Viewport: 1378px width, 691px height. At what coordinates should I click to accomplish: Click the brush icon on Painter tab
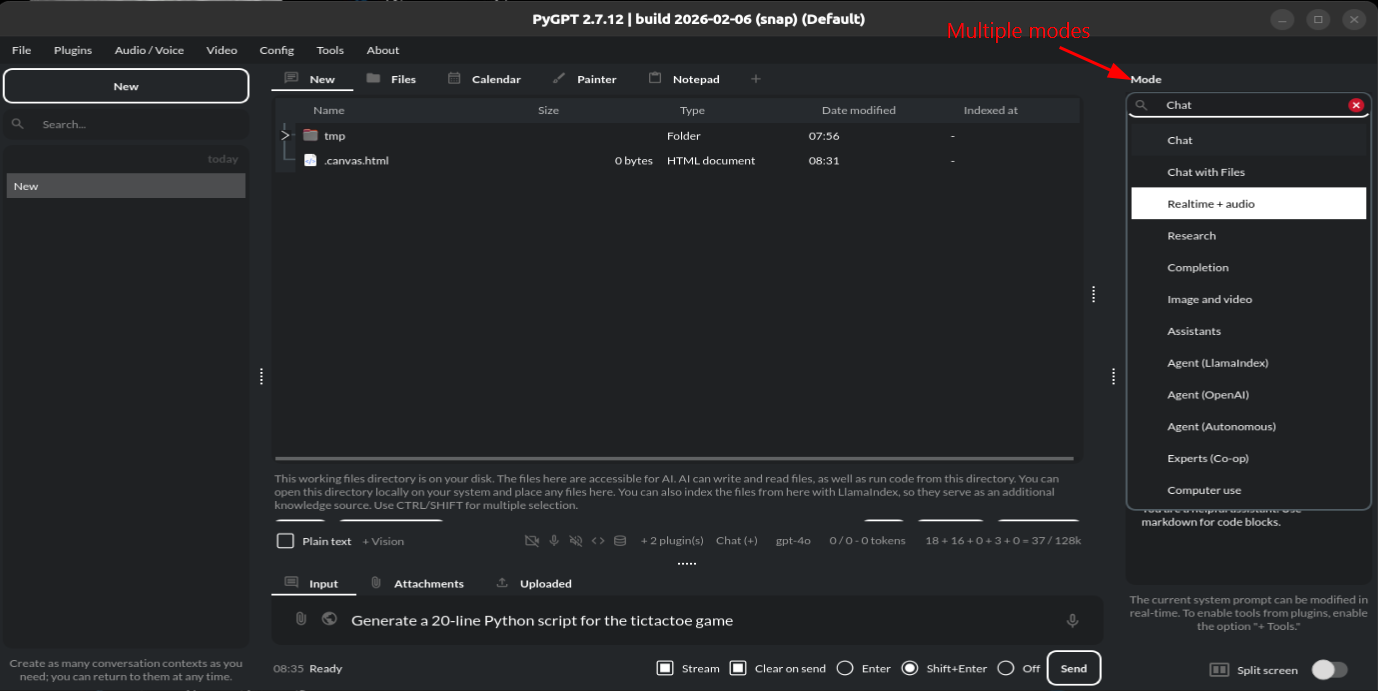pos(559,78)
